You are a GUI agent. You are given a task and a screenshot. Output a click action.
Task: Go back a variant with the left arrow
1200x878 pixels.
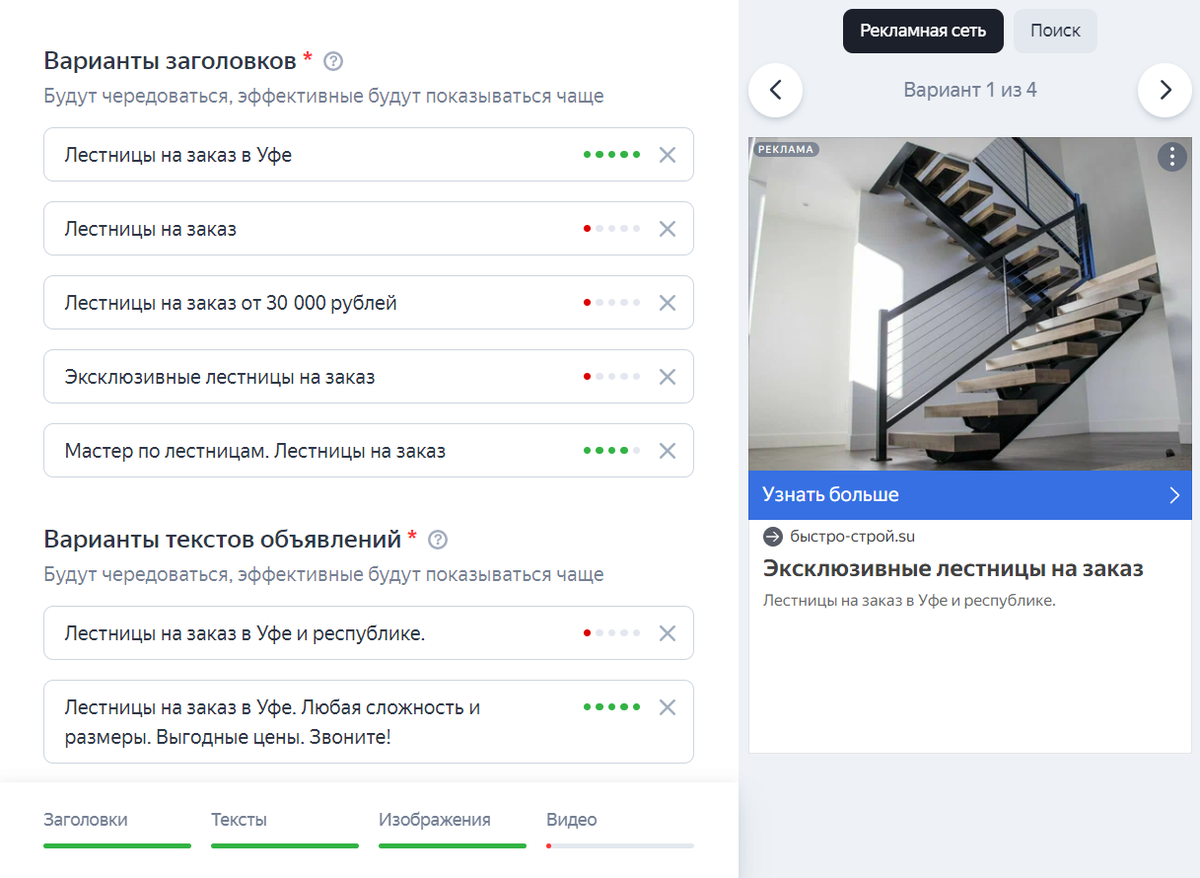coord(776,90)
